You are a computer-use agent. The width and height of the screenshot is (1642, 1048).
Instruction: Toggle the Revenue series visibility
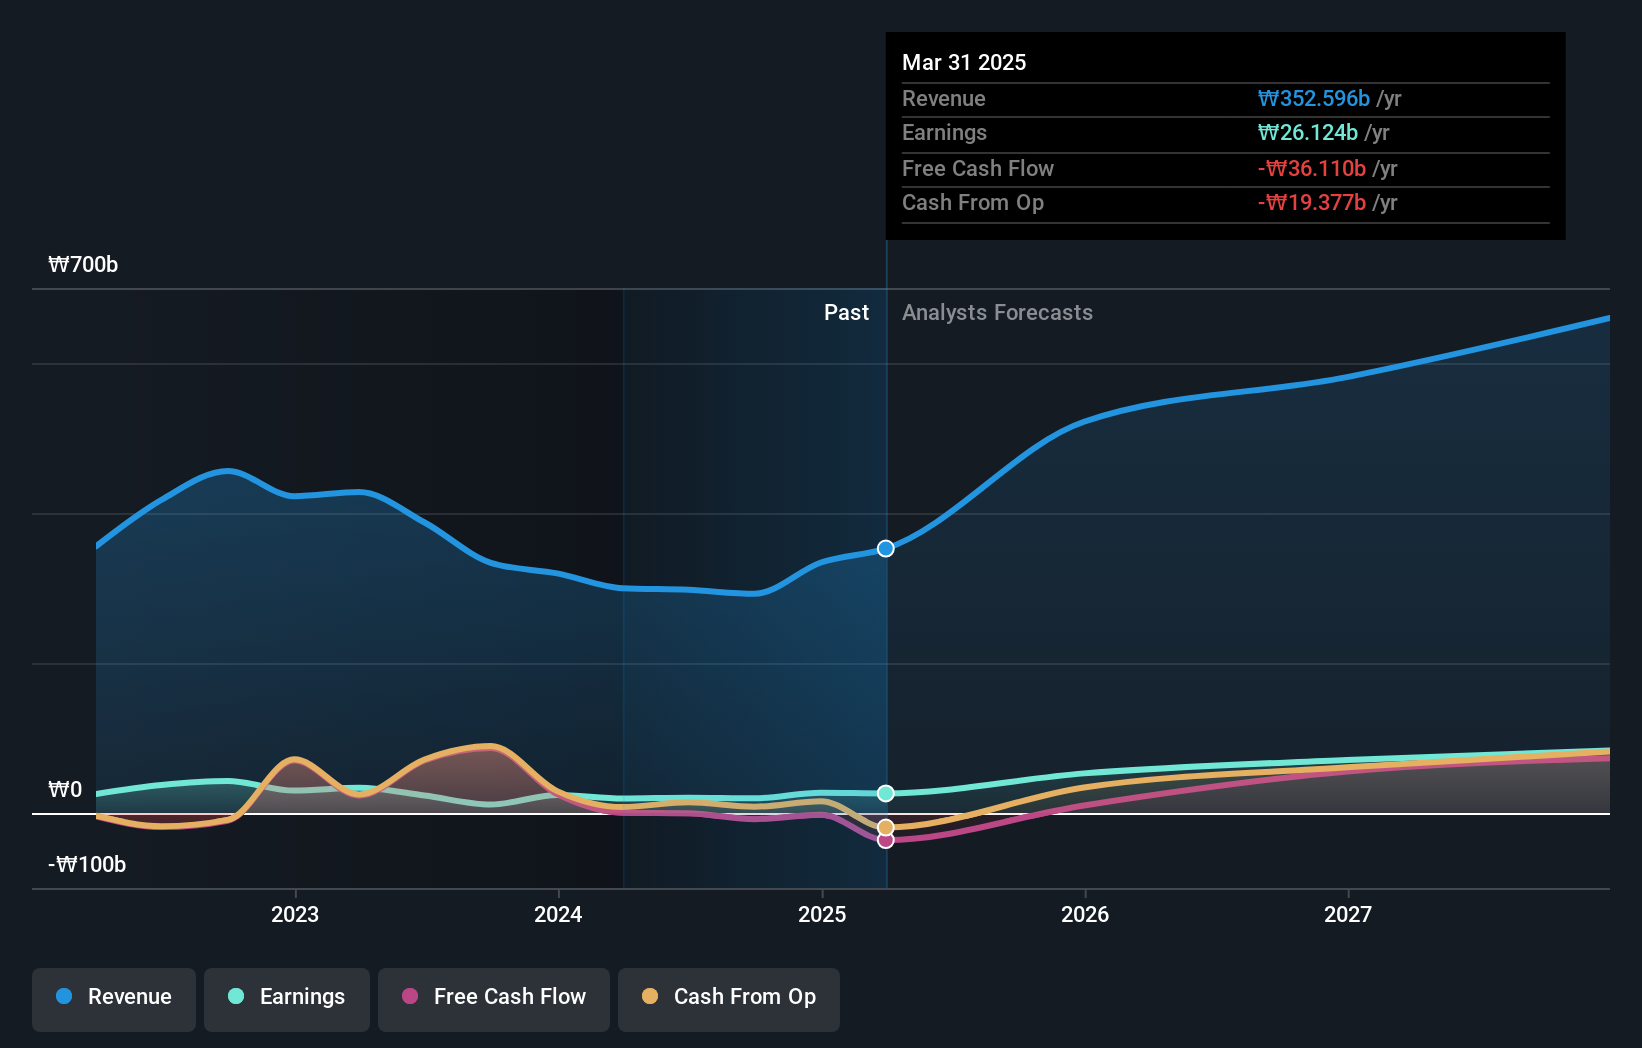[x=113, y=997]
